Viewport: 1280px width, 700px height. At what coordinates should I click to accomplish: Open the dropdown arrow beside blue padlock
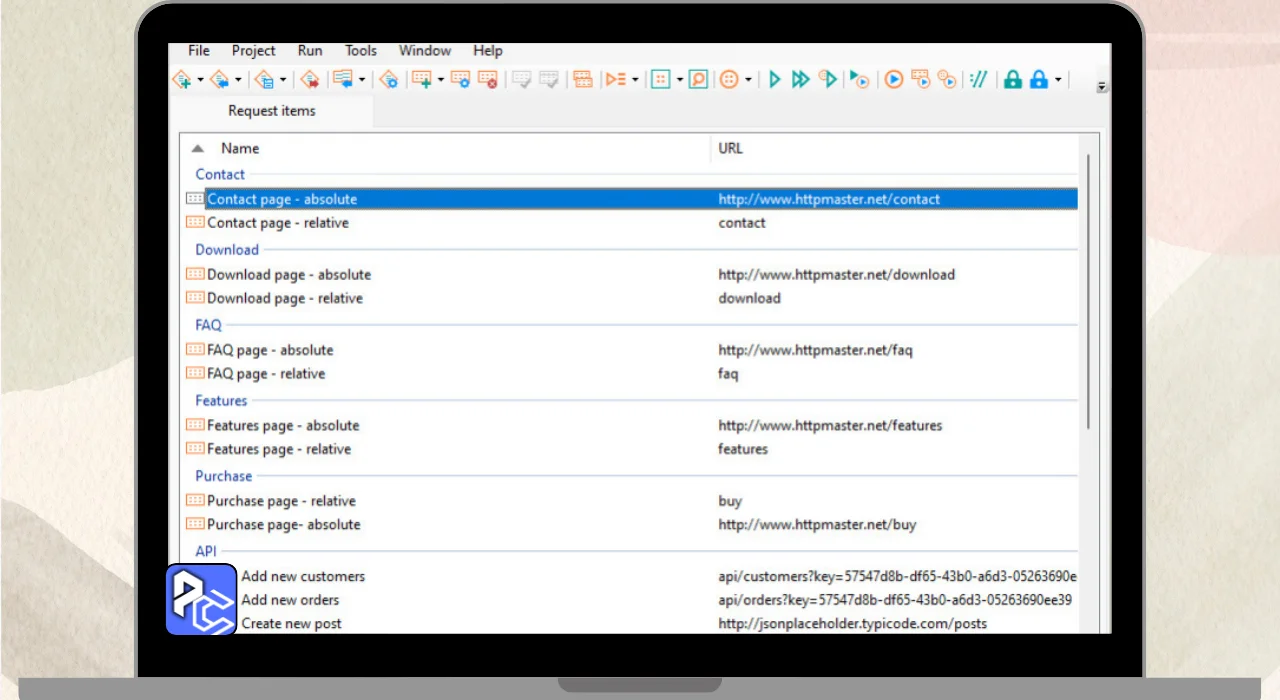point(1058,80)
